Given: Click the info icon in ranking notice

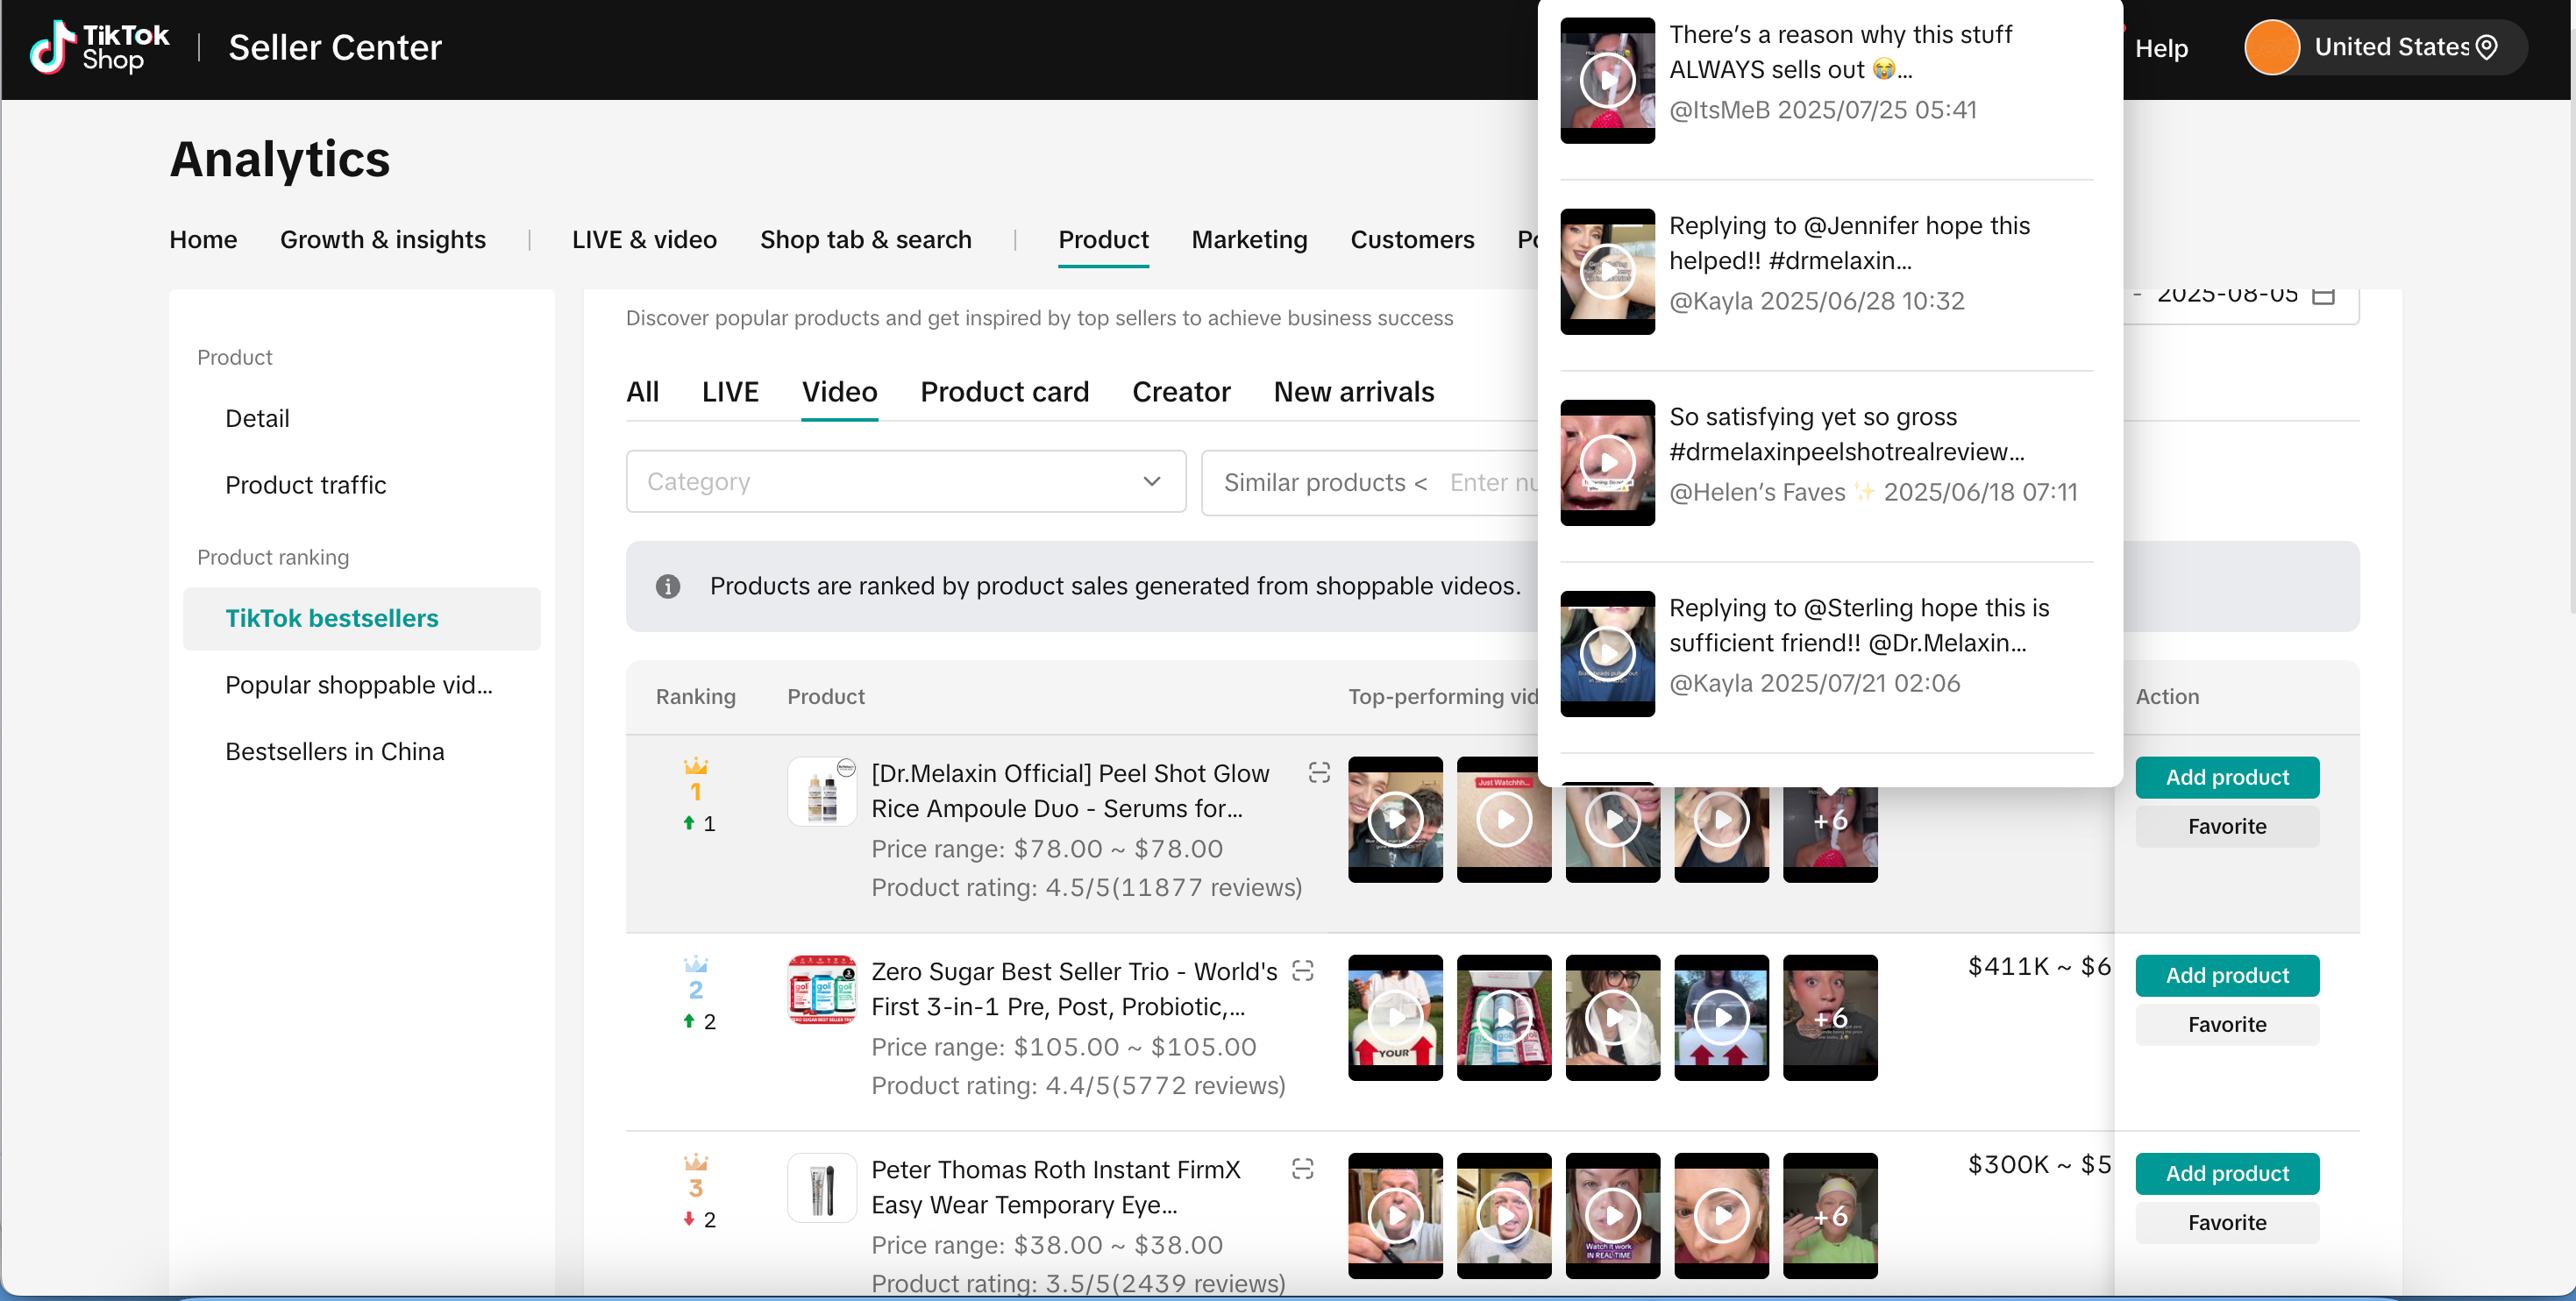Looking at the screenshot, I should tap(667, 586).
